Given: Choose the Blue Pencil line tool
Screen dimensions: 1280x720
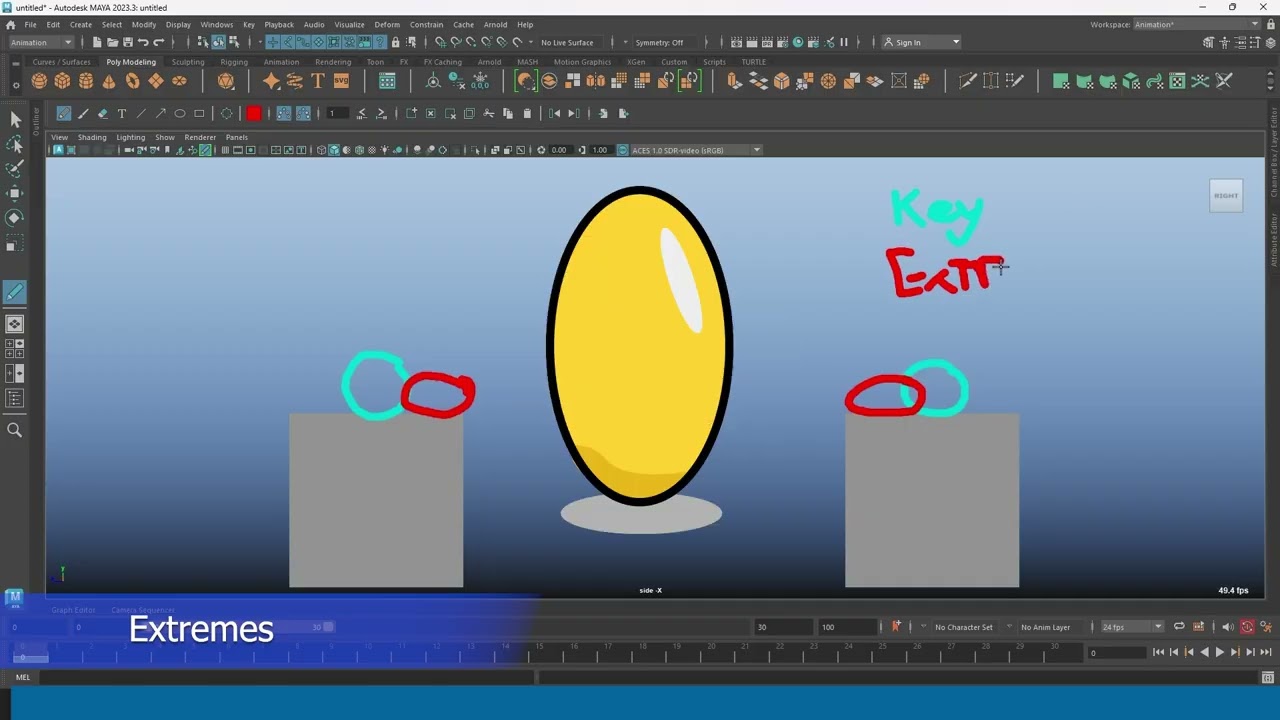Looking at the screenshot, I should point(141,113).
